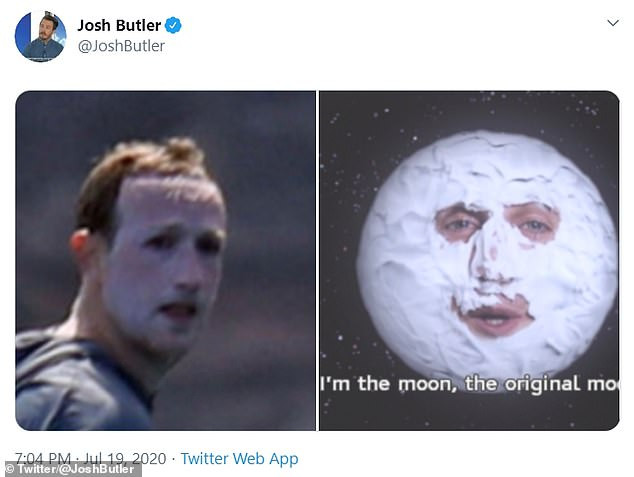Click the moon's eyes in right image
634x477 pixels.
coord(497,223)
